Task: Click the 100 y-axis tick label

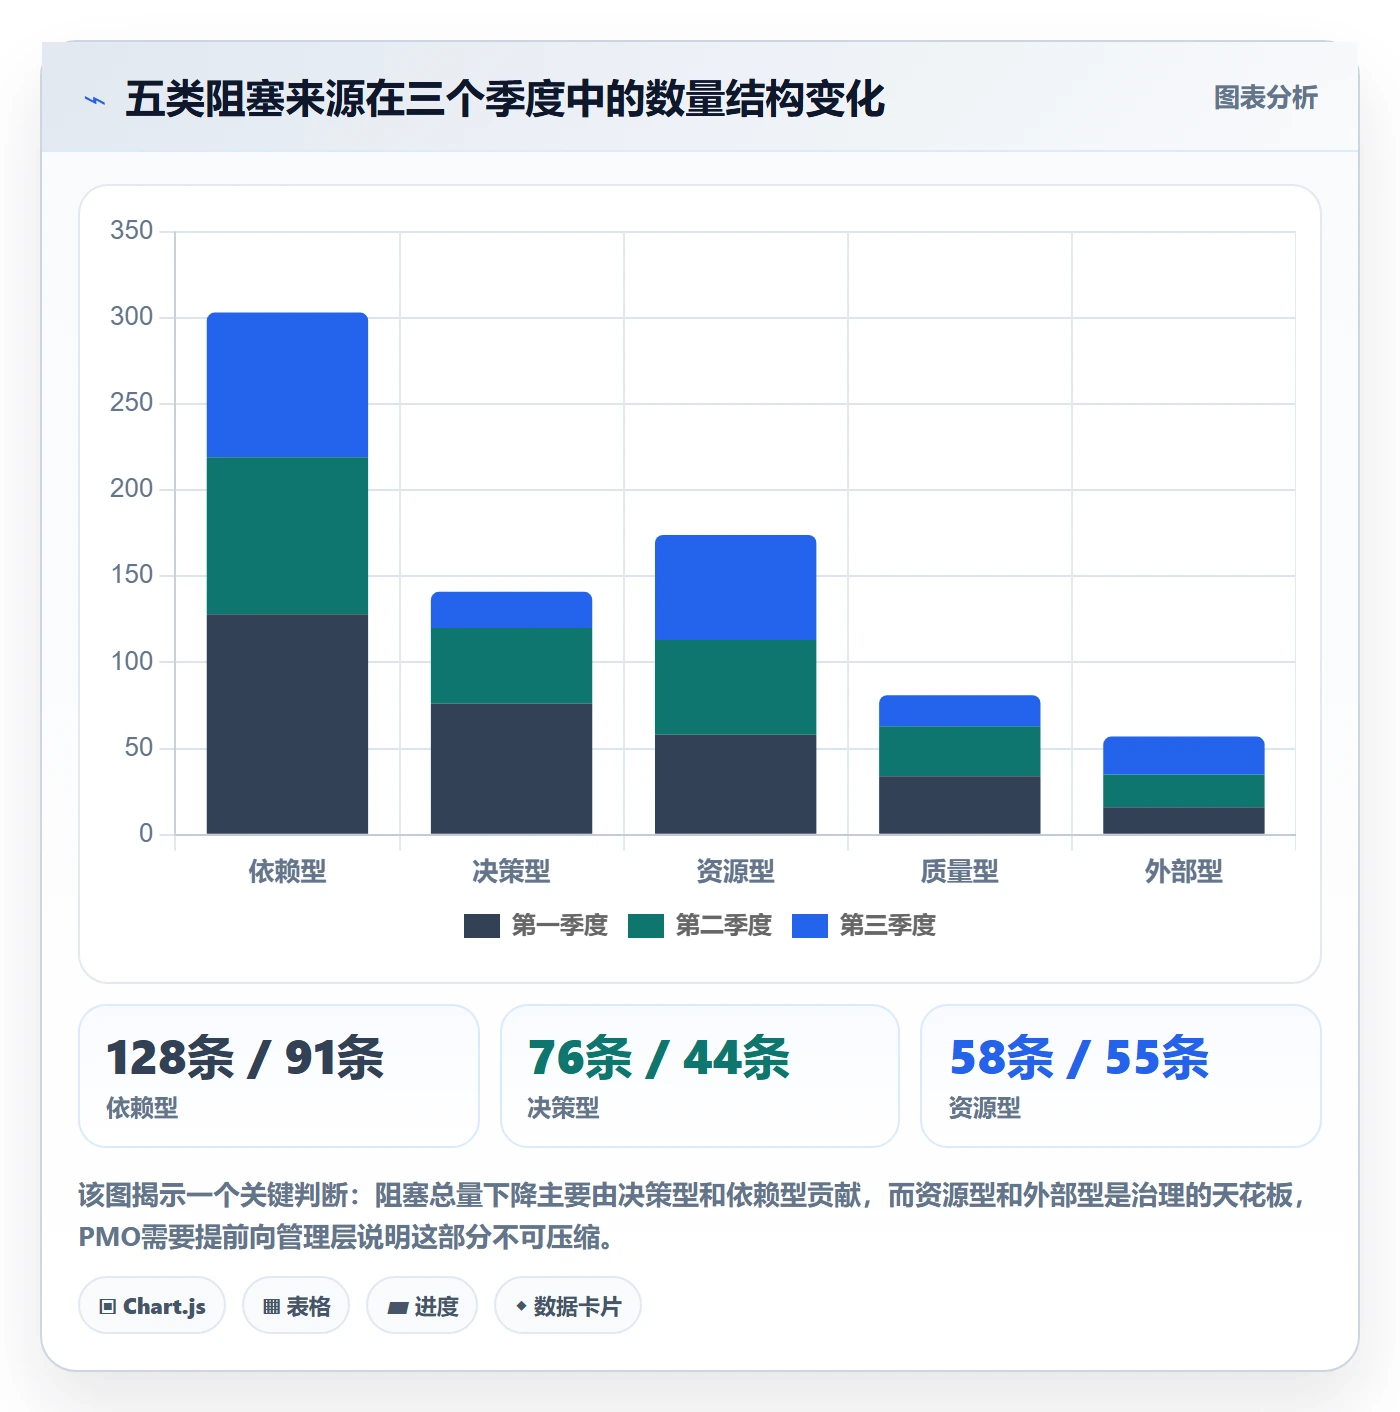Action: tap(131, 662)
